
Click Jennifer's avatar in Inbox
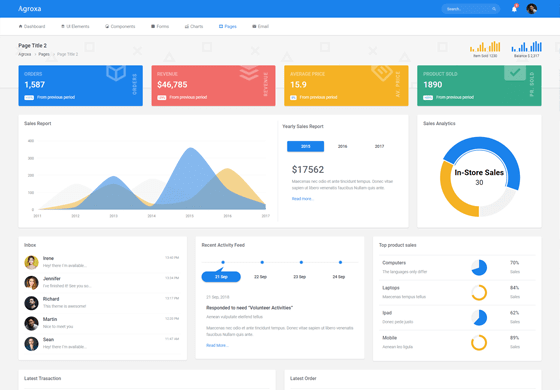coord(31,282)
